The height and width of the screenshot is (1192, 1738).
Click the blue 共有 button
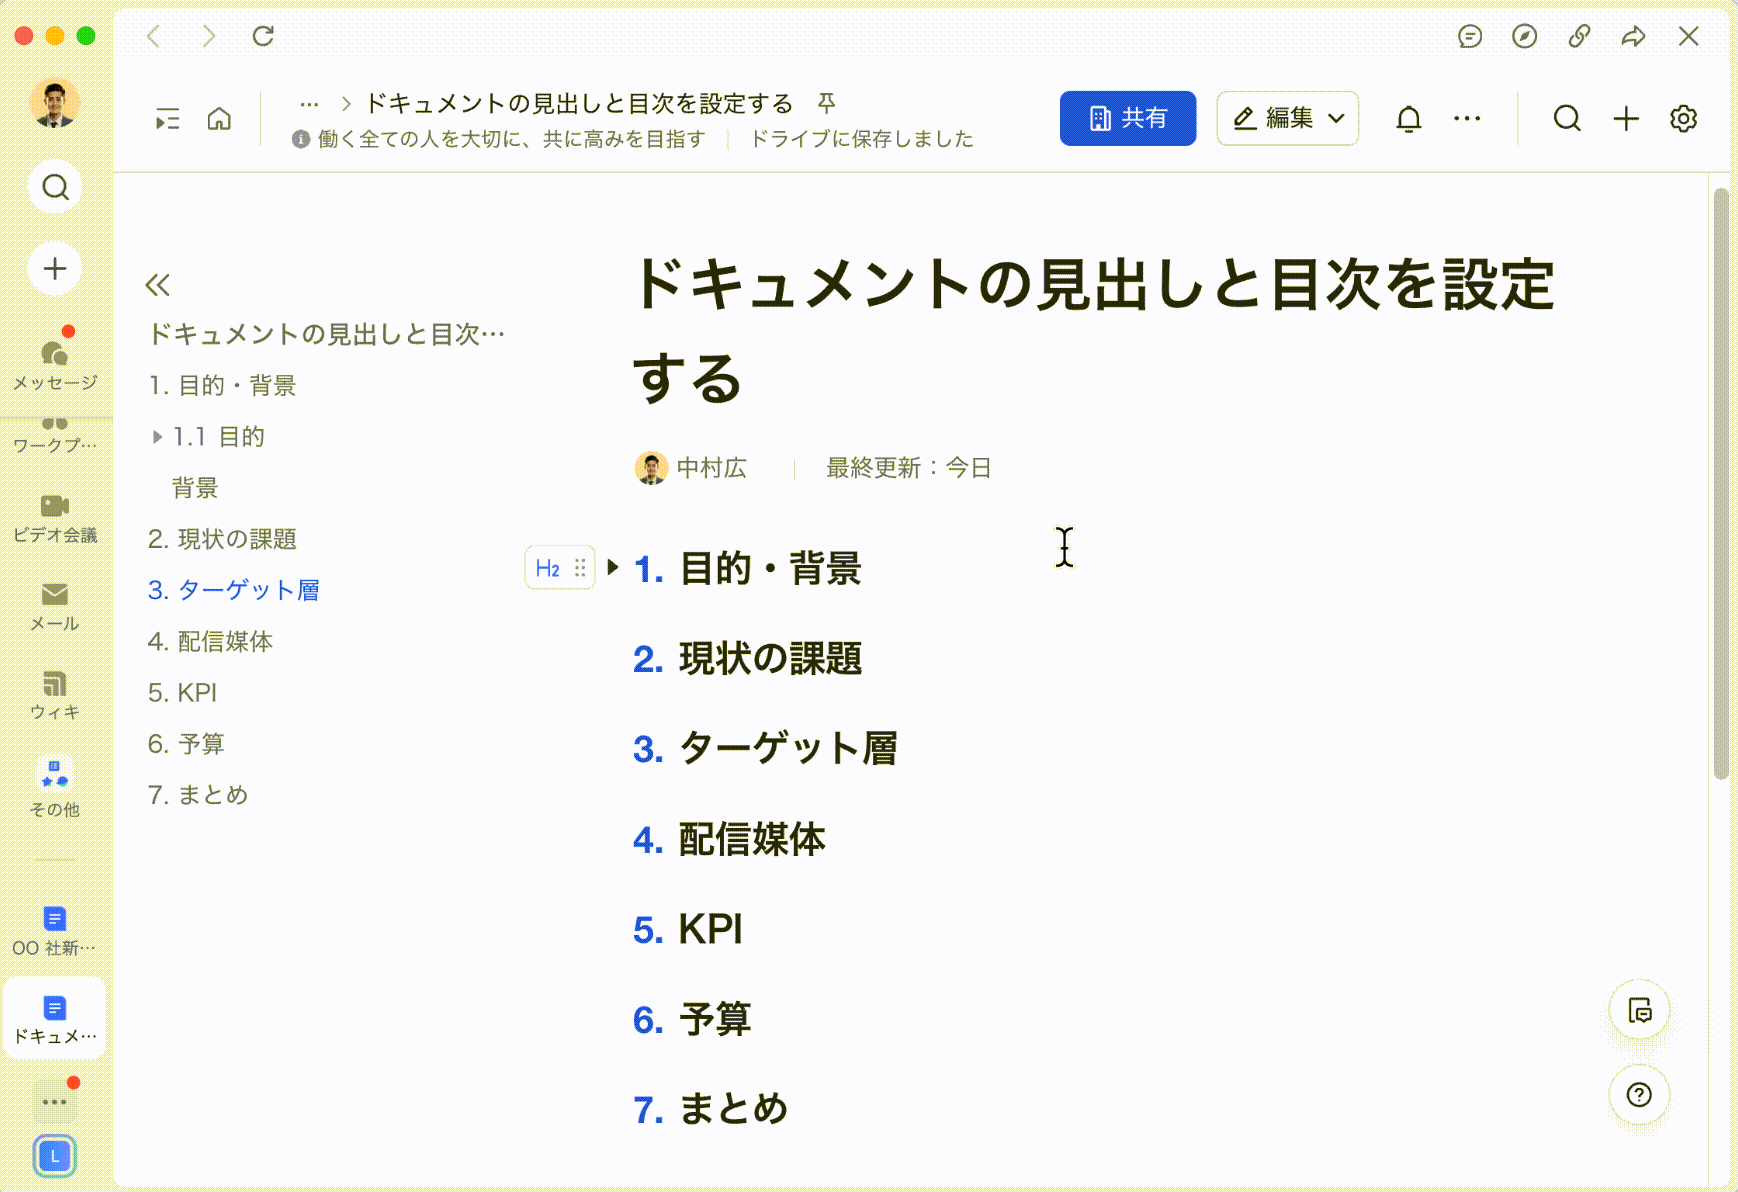(x=1127, y=119)
